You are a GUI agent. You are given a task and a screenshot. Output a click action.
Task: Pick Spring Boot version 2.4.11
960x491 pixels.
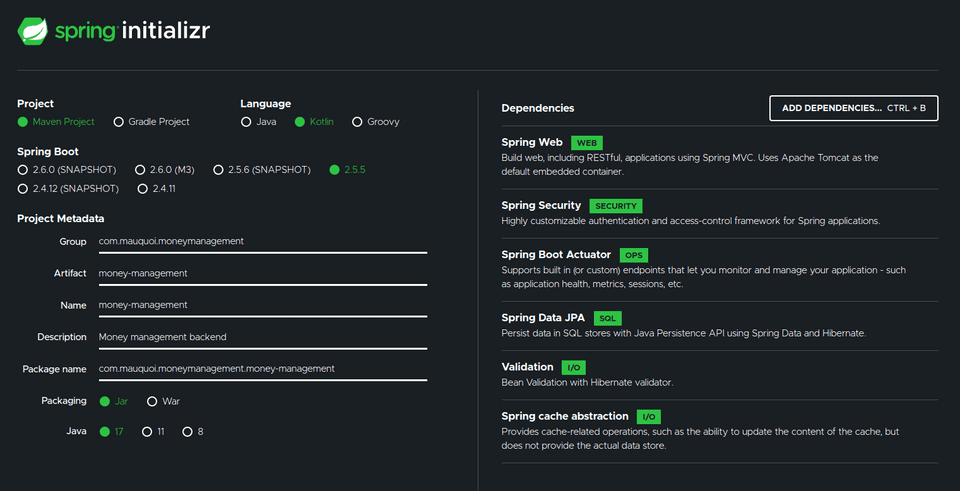[x=143, y=189]
